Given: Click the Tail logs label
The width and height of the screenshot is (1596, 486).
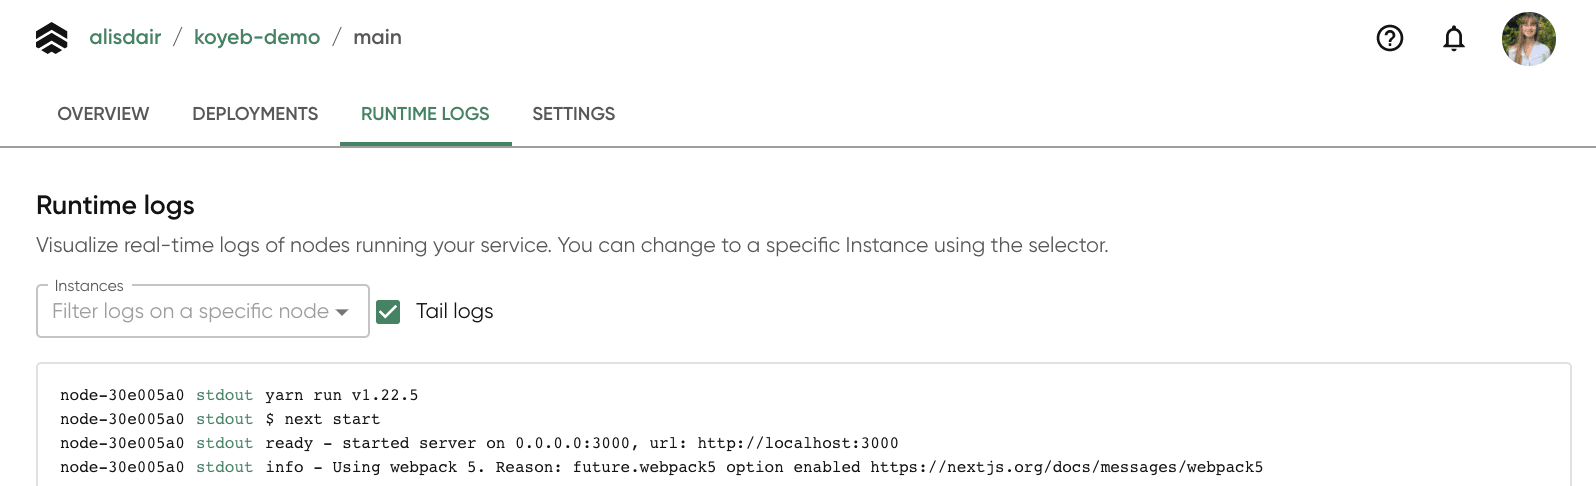Looking at the screenshot, I should 454,312.
